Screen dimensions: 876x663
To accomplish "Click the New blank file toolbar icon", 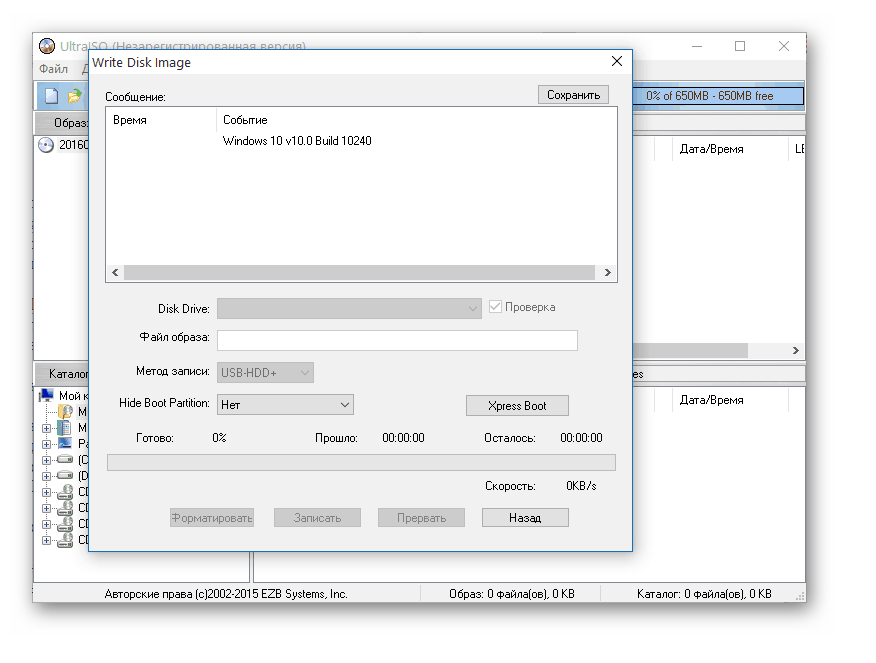I will point(51,96).
